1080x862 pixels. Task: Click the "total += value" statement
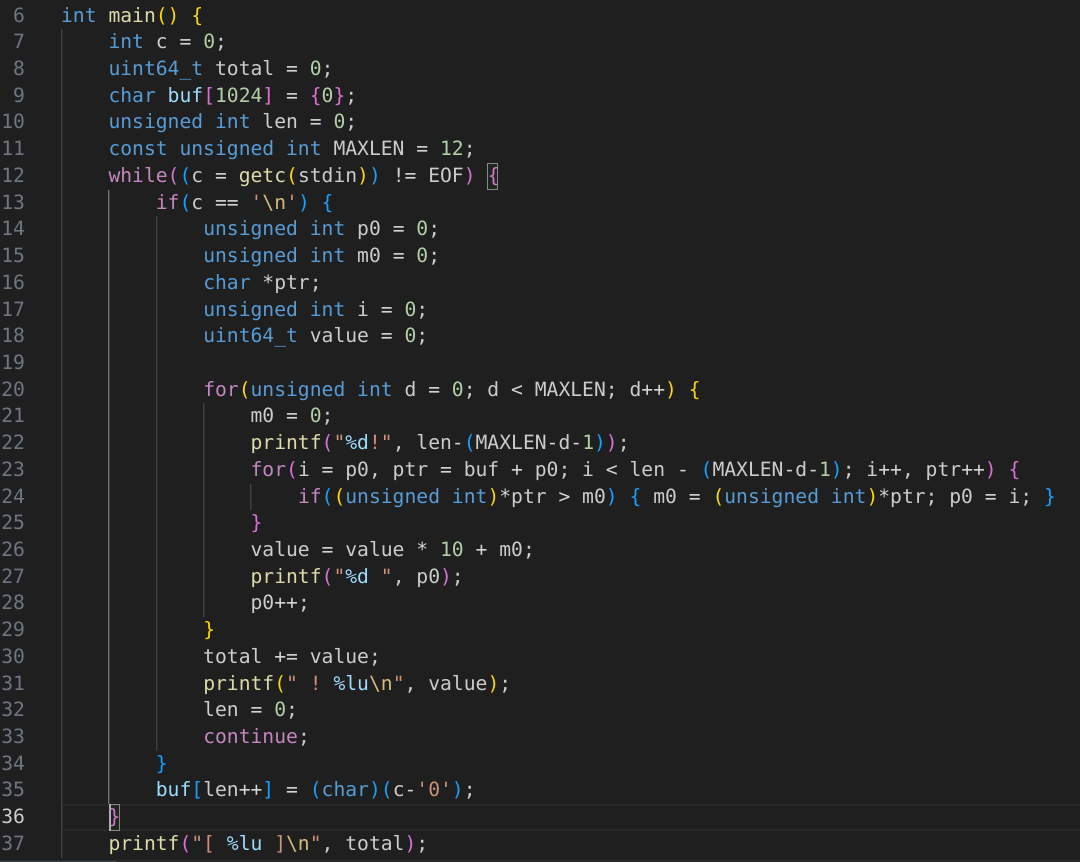coord(291,656)
